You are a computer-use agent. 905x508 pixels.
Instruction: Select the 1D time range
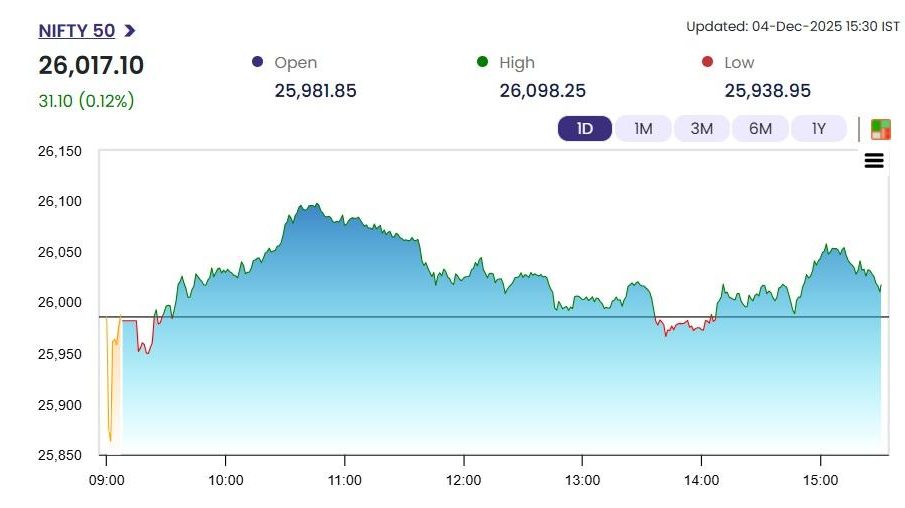point(585,129)
